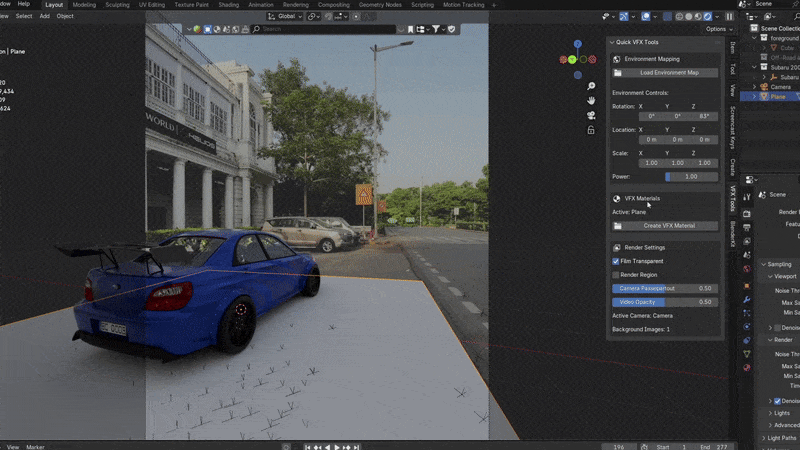Click jump to end frame button
This screenshot has height=450, width=800.
[x=357, y=447]
